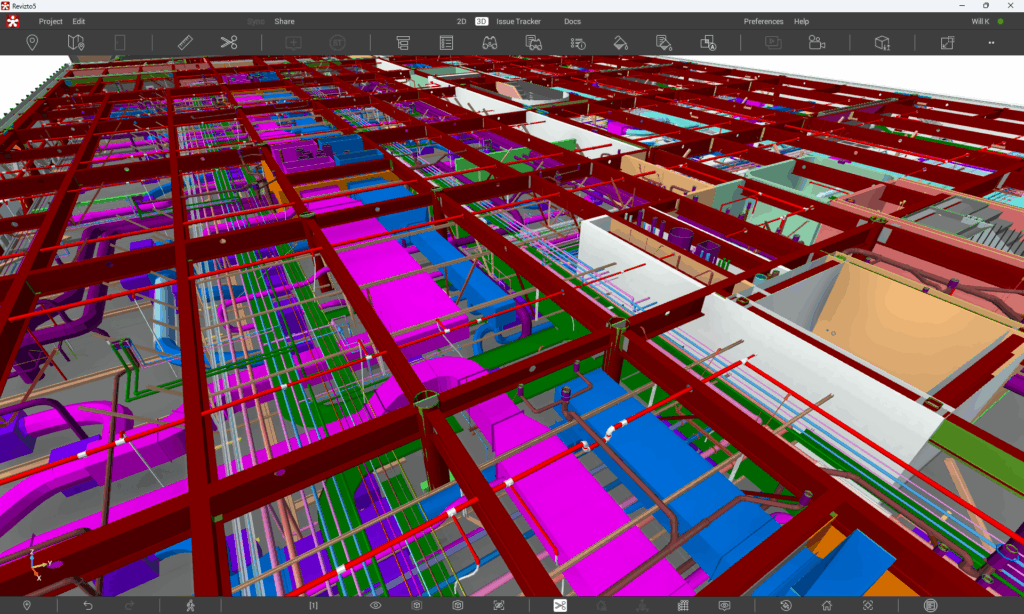Click the location pin icon in top toolbar
1024x614 pixels.
click(32, 42)
